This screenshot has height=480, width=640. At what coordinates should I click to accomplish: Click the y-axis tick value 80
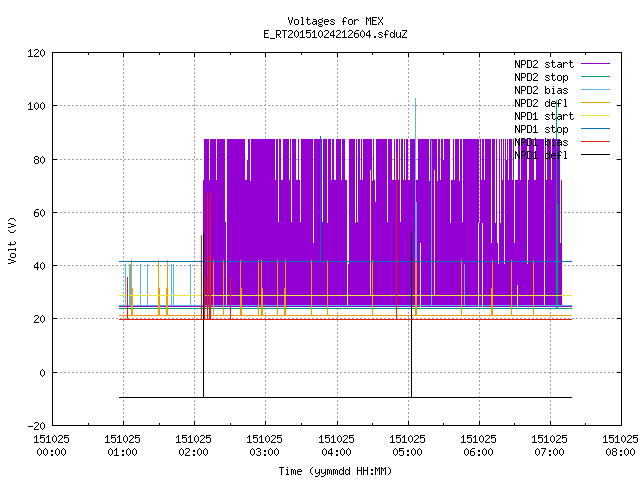[39, 160]
